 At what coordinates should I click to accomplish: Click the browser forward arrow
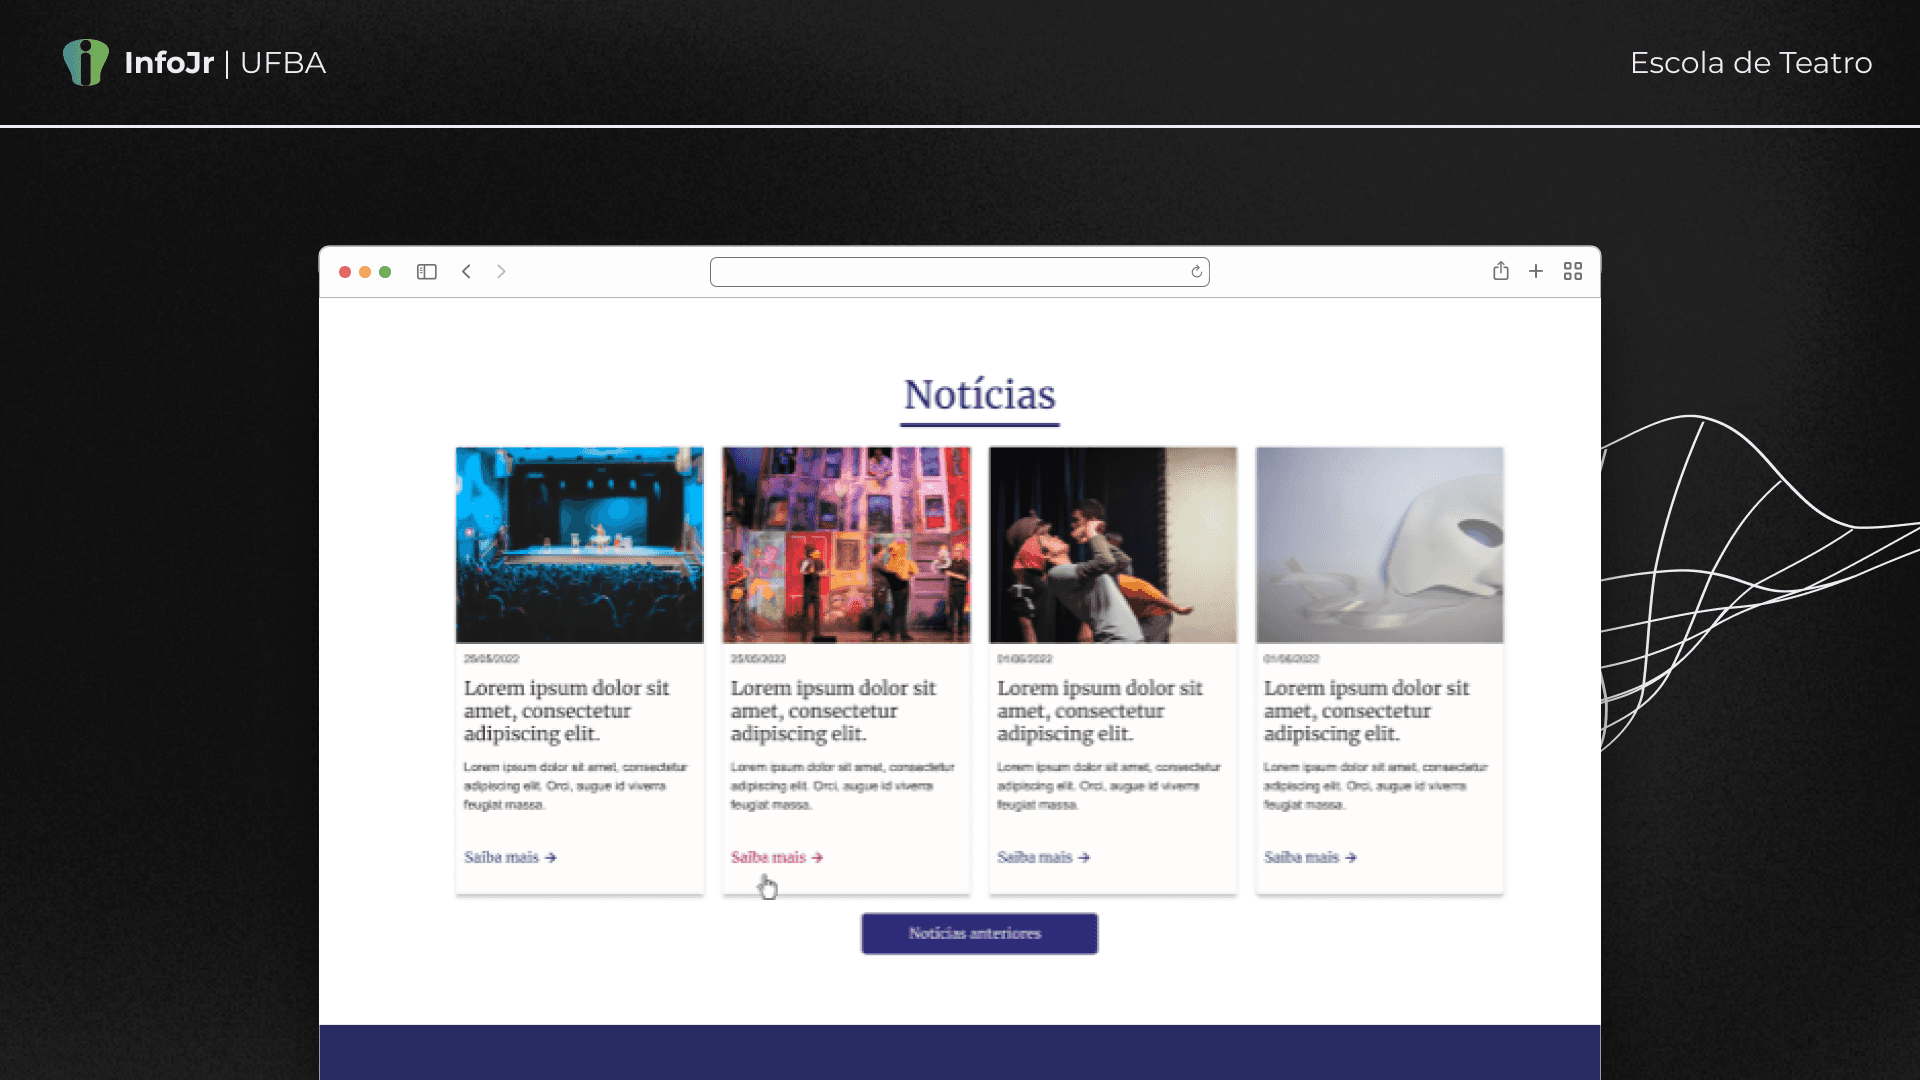coord(501,272)
